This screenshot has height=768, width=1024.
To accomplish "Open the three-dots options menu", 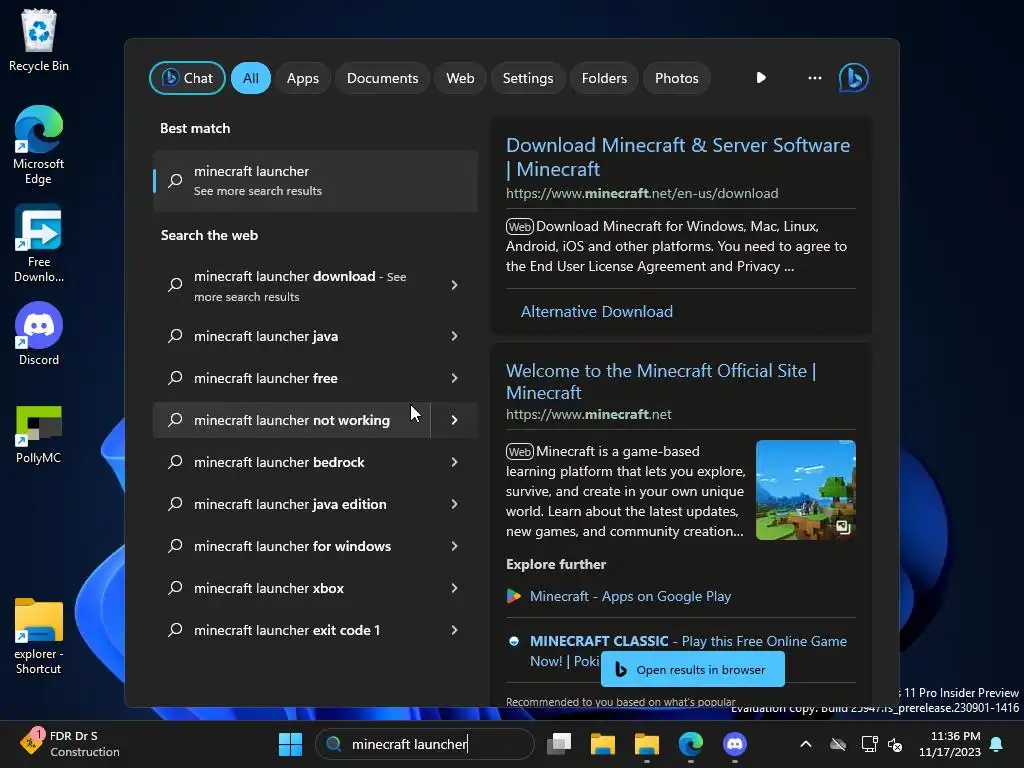I will pyautogui.click(x=814, y=78).
